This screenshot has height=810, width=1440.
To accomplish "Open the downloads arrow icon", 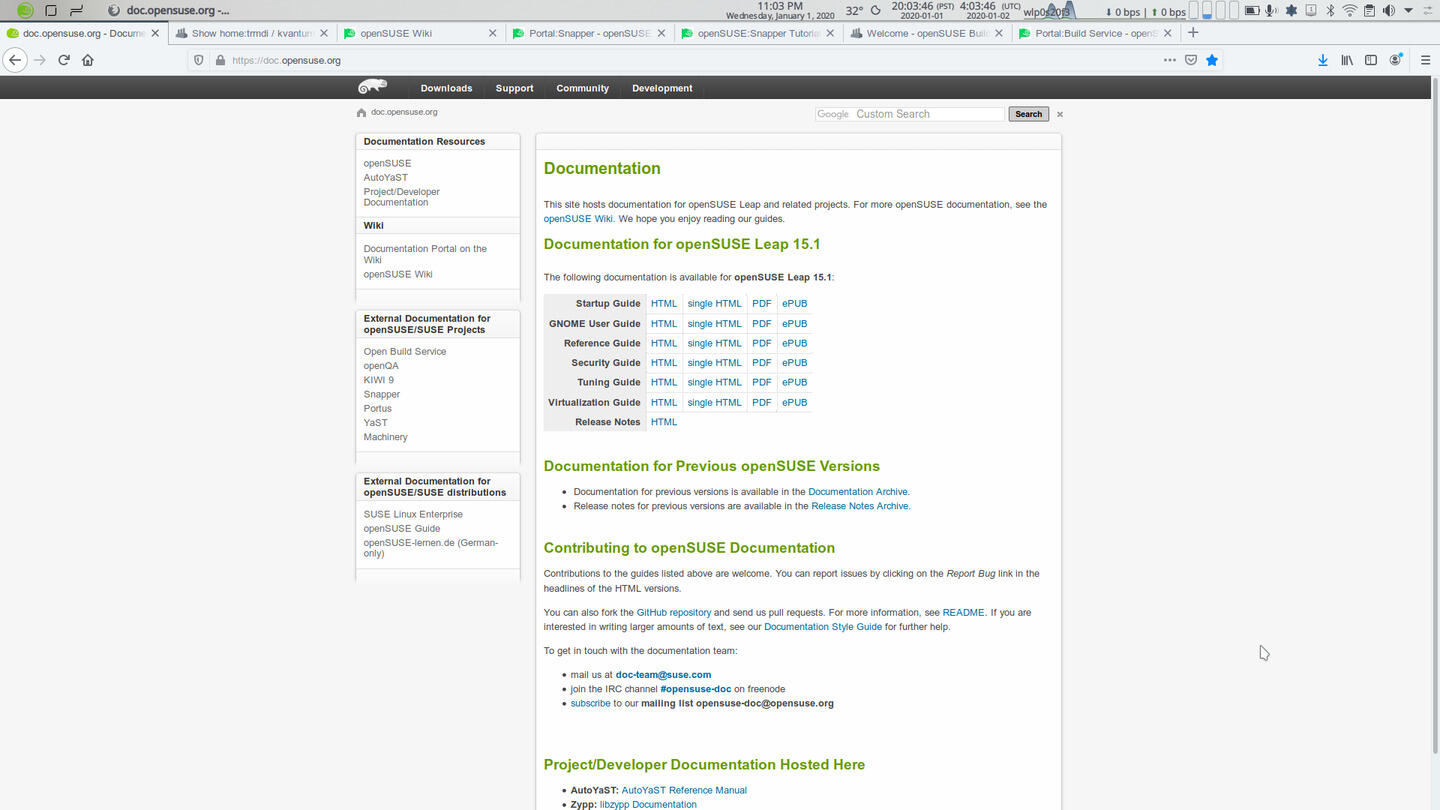I will coord(1323,60).
